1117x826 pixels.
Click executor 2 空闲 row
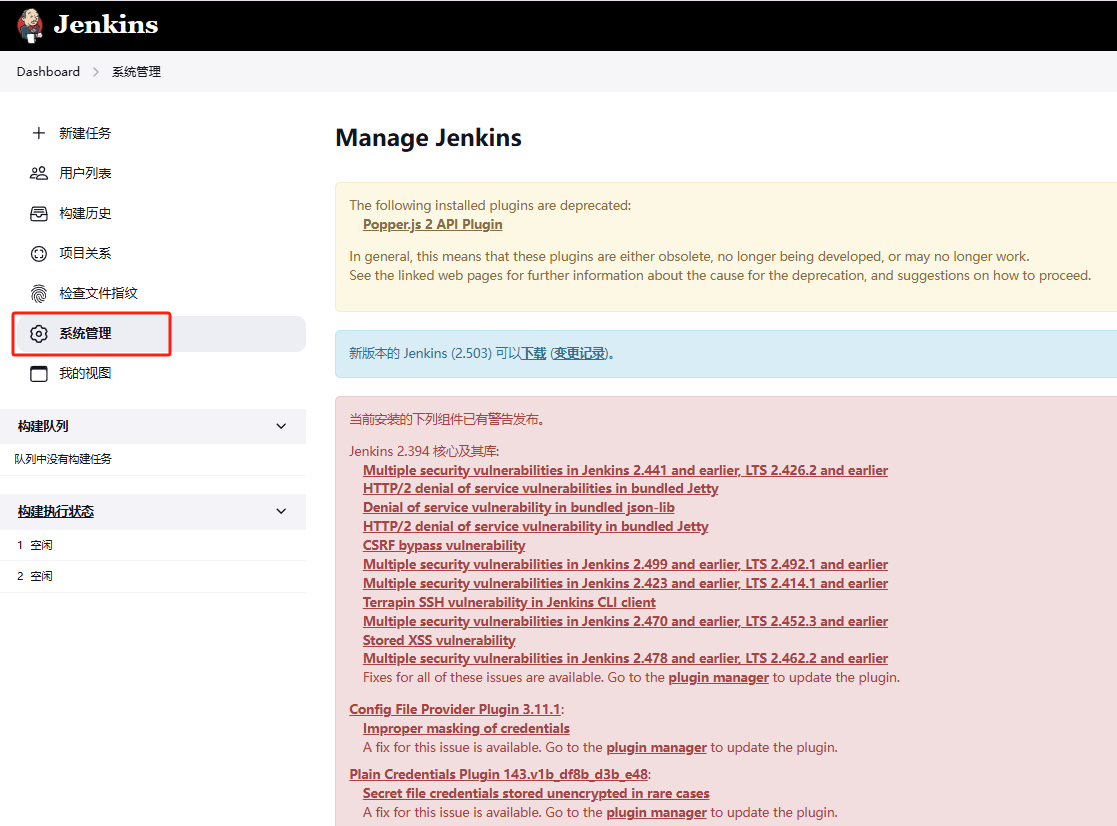point(152,576)
